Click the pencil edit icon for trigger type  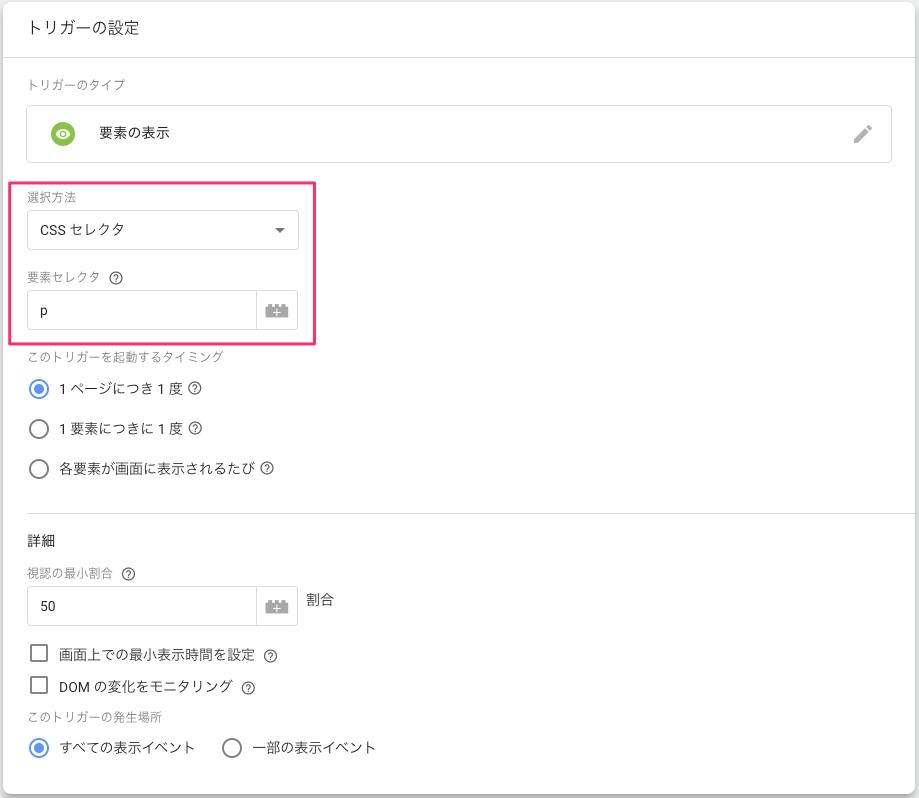point(862,134)
